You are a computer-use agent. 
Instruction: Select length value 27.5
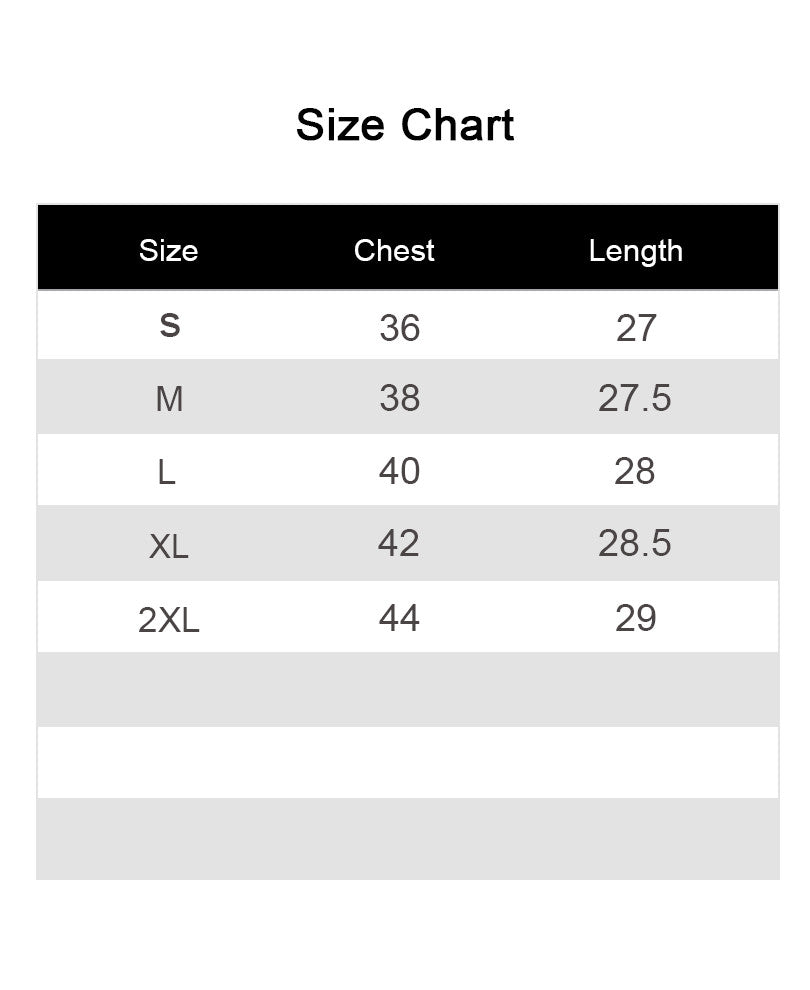[635, 398]
